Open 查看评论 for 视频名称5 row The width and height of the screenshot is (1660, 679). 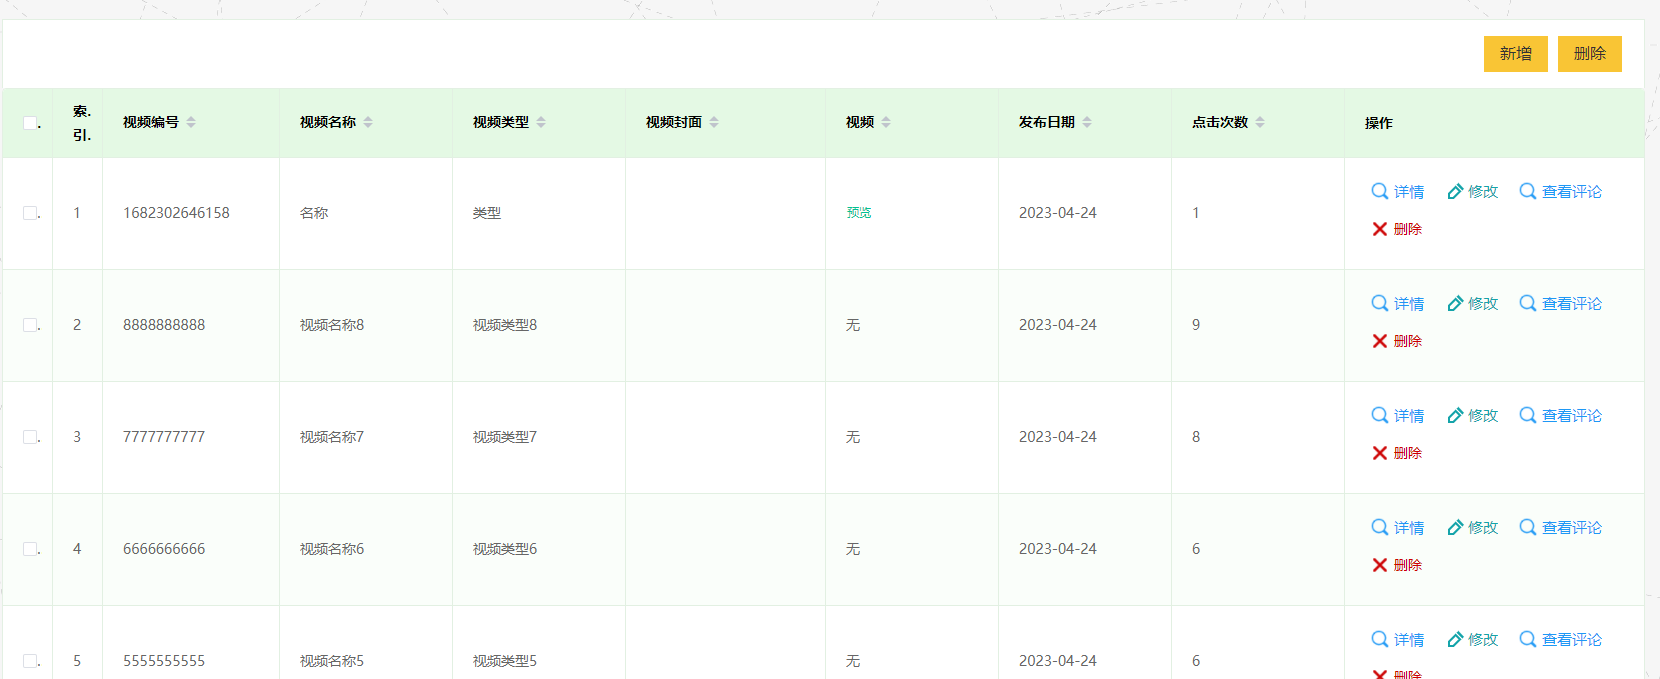pos(1561,639)
